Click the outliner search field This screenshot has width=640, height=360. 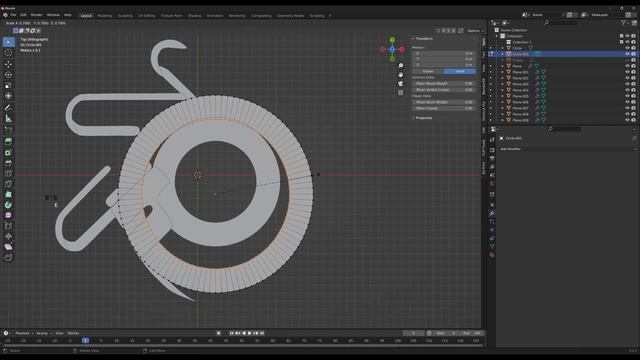[x=561, y=23]
